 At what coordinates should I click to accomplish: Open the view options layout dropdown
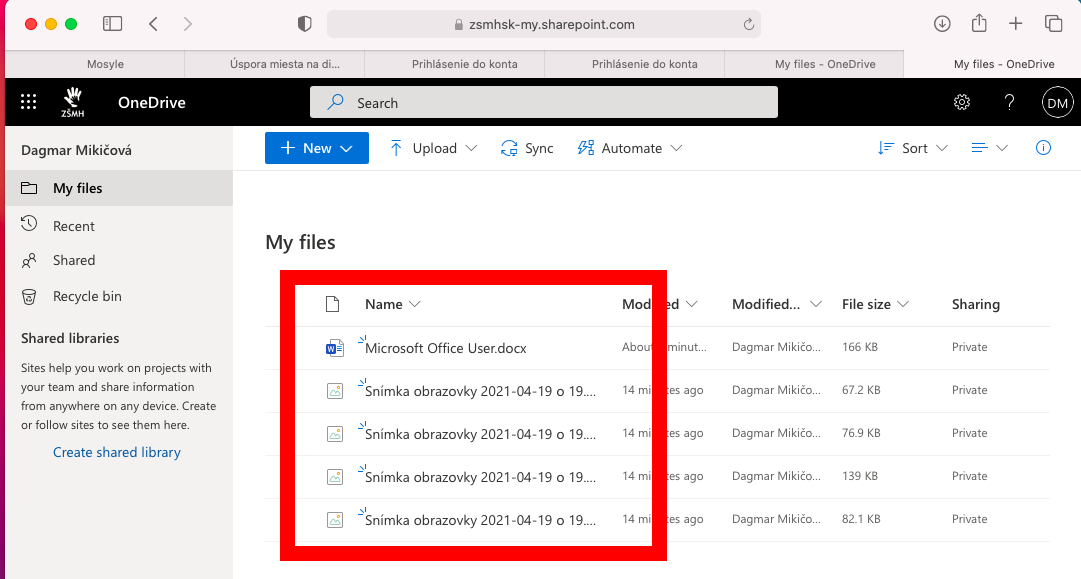coord(989,148)
